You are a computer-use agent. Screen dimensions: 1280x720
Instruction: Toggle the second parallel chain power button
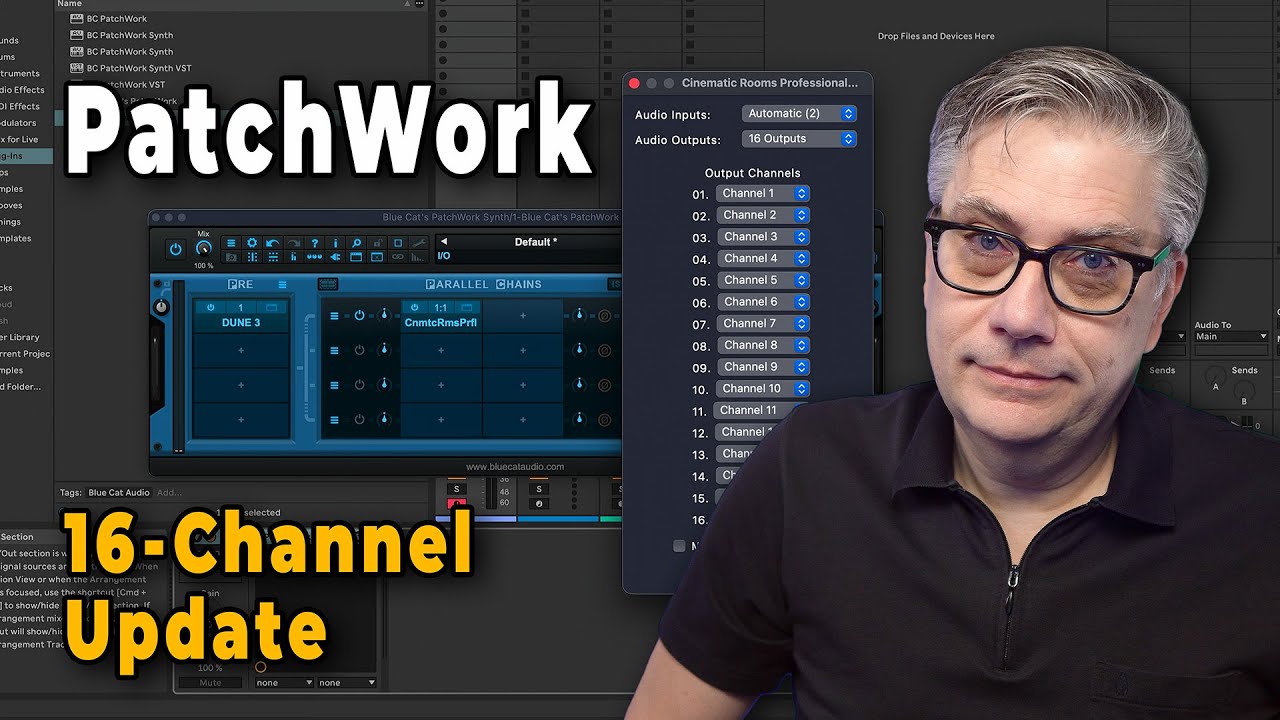[359, 350]
